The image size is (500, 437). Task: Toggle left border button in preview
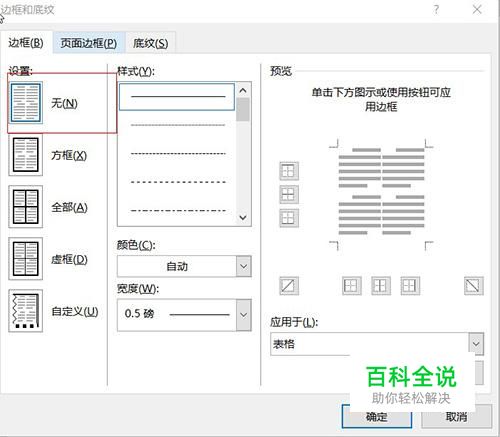(351, 286)
